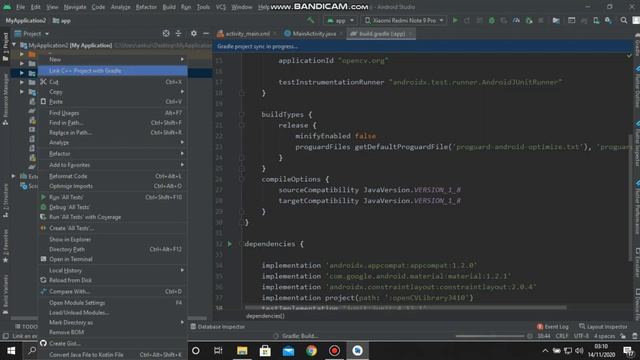This screenshot has width=640, height=360.
Task: Click the Windows Start button
Action: pos(11,351)
